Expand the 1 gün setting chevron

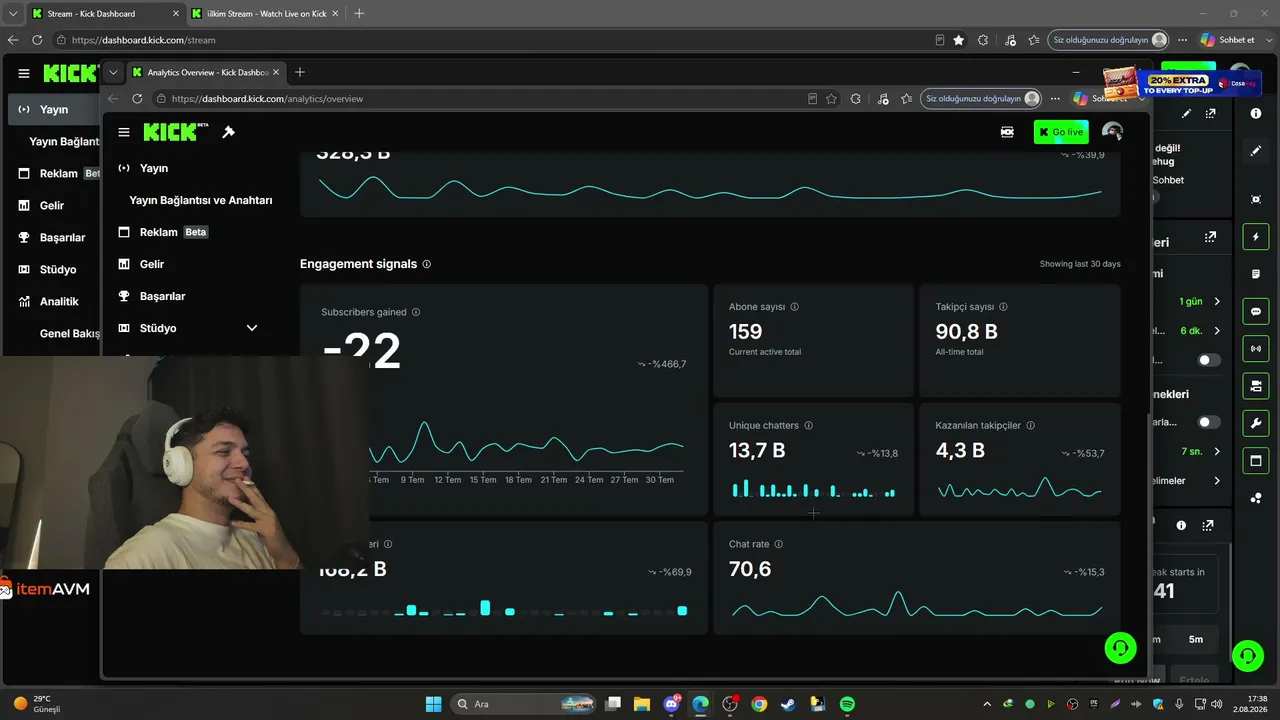tap(1217, 301)
